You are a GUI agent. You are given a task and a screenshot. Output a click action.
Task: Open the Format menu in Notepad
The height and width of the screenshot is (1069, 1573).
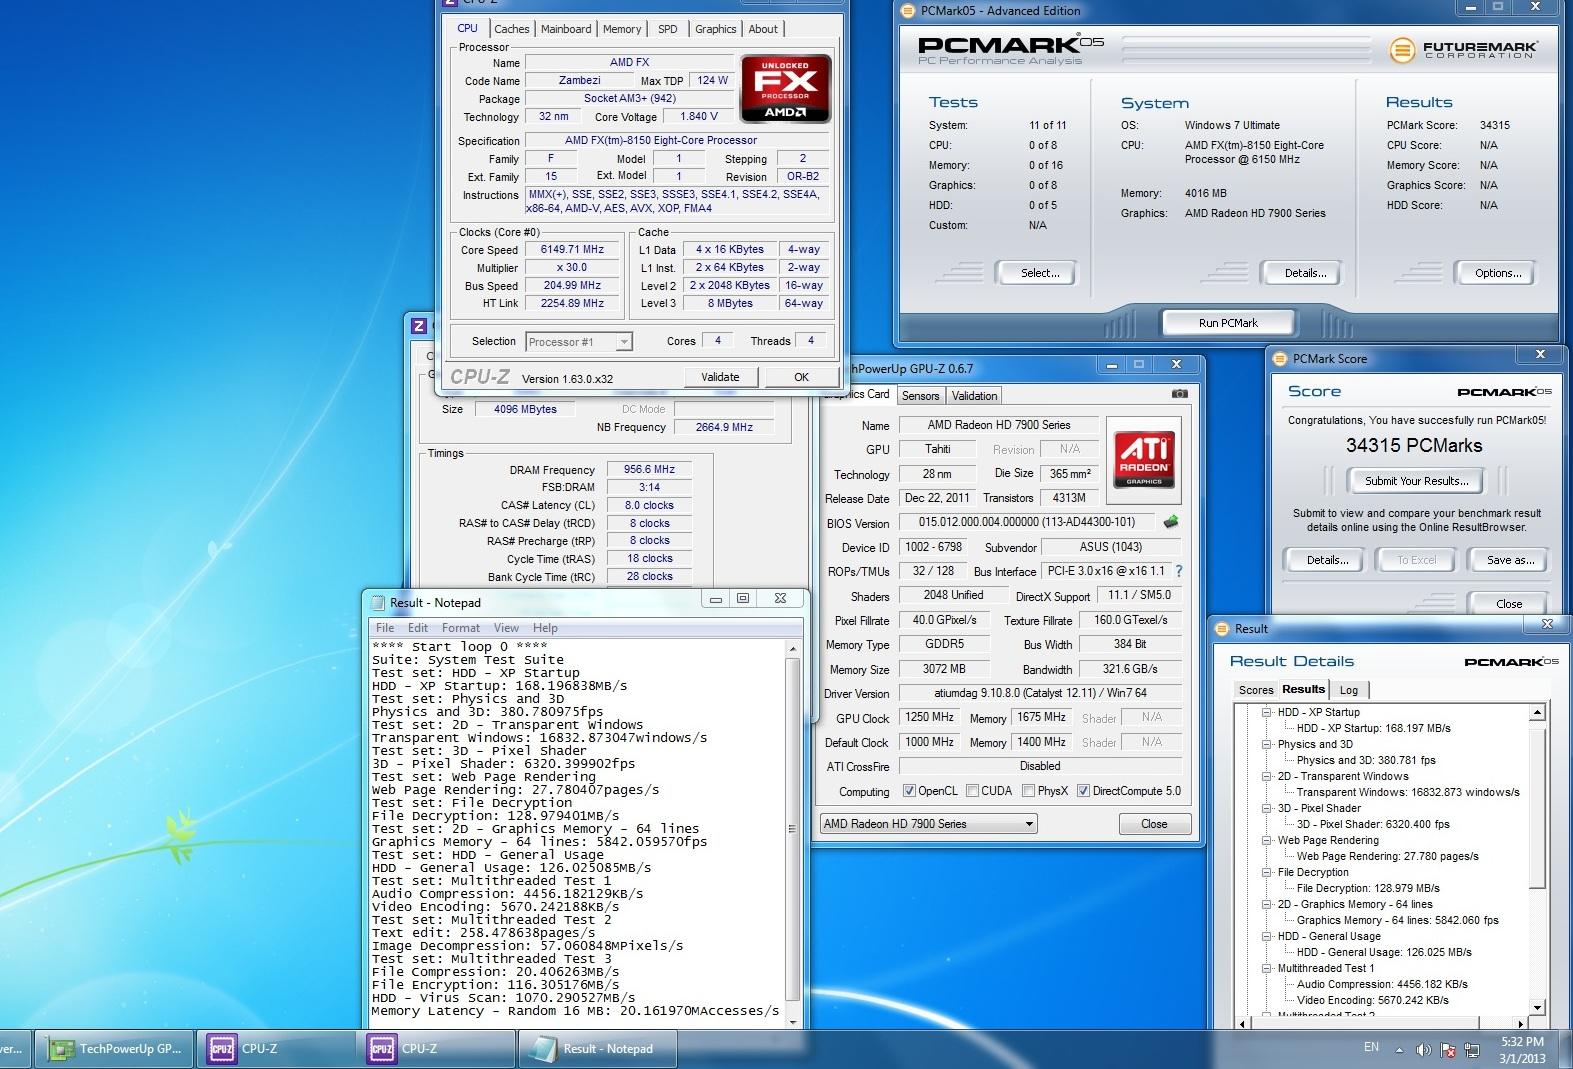461,628
